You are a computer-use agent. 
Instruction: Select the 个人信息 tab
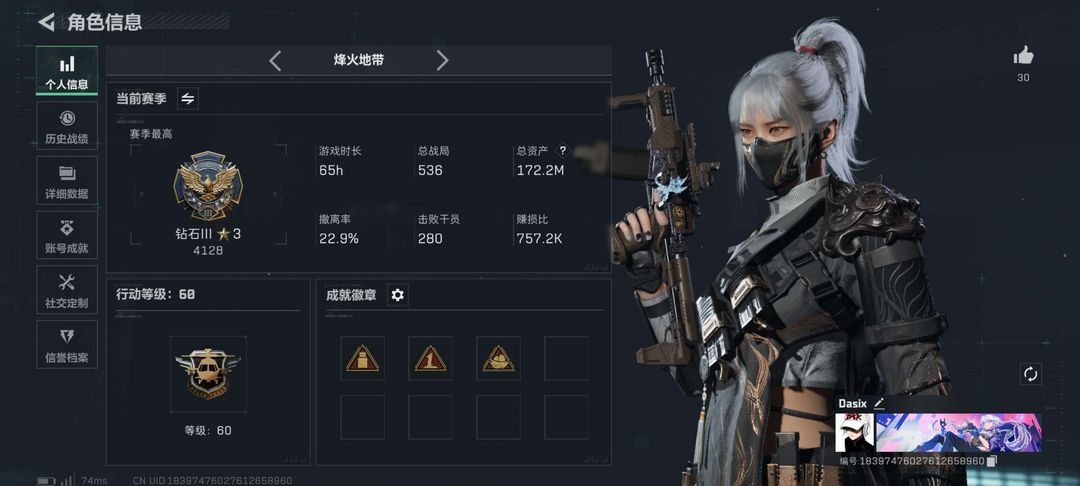(67, 71)
